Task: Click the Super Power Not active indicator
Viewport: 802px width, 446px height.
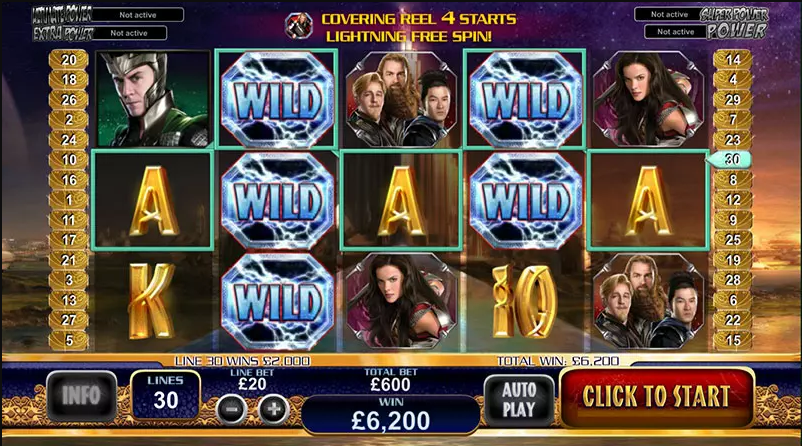Action: (669, 14)
